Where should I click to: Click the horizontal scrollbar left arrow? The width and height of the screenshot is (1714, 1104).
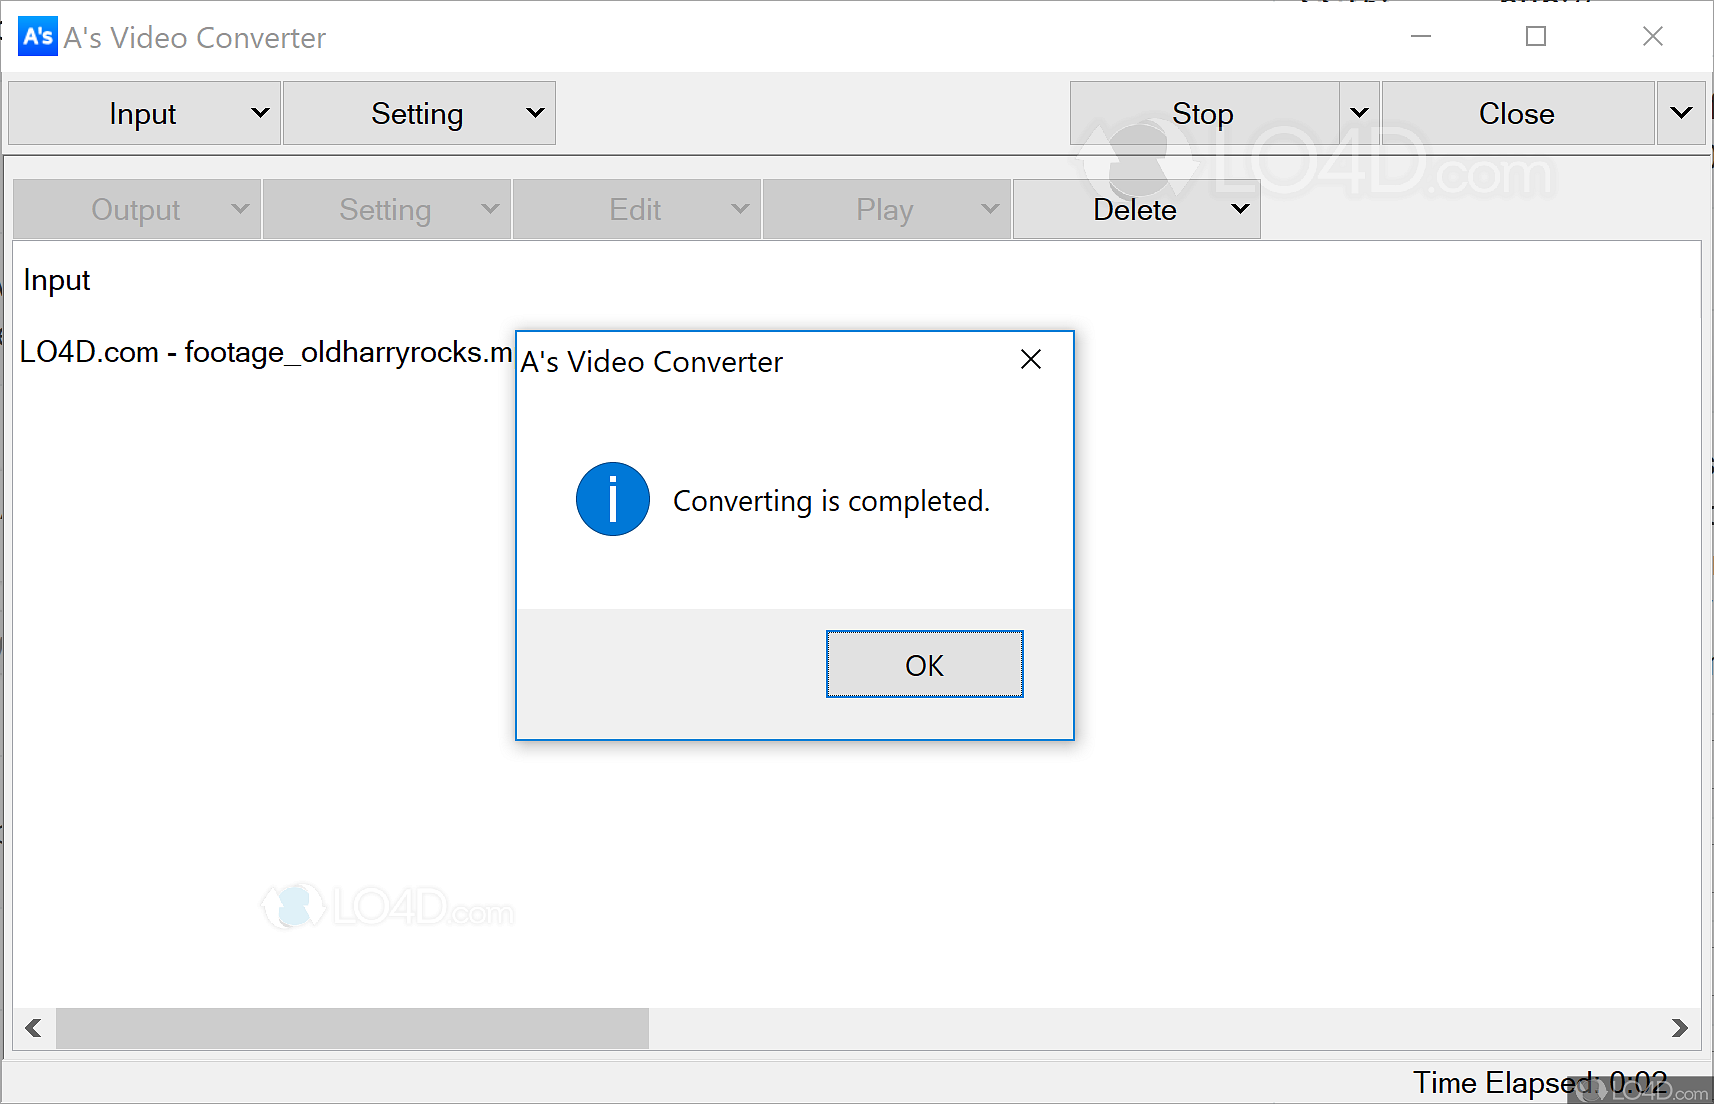[x=34, y=1028]
